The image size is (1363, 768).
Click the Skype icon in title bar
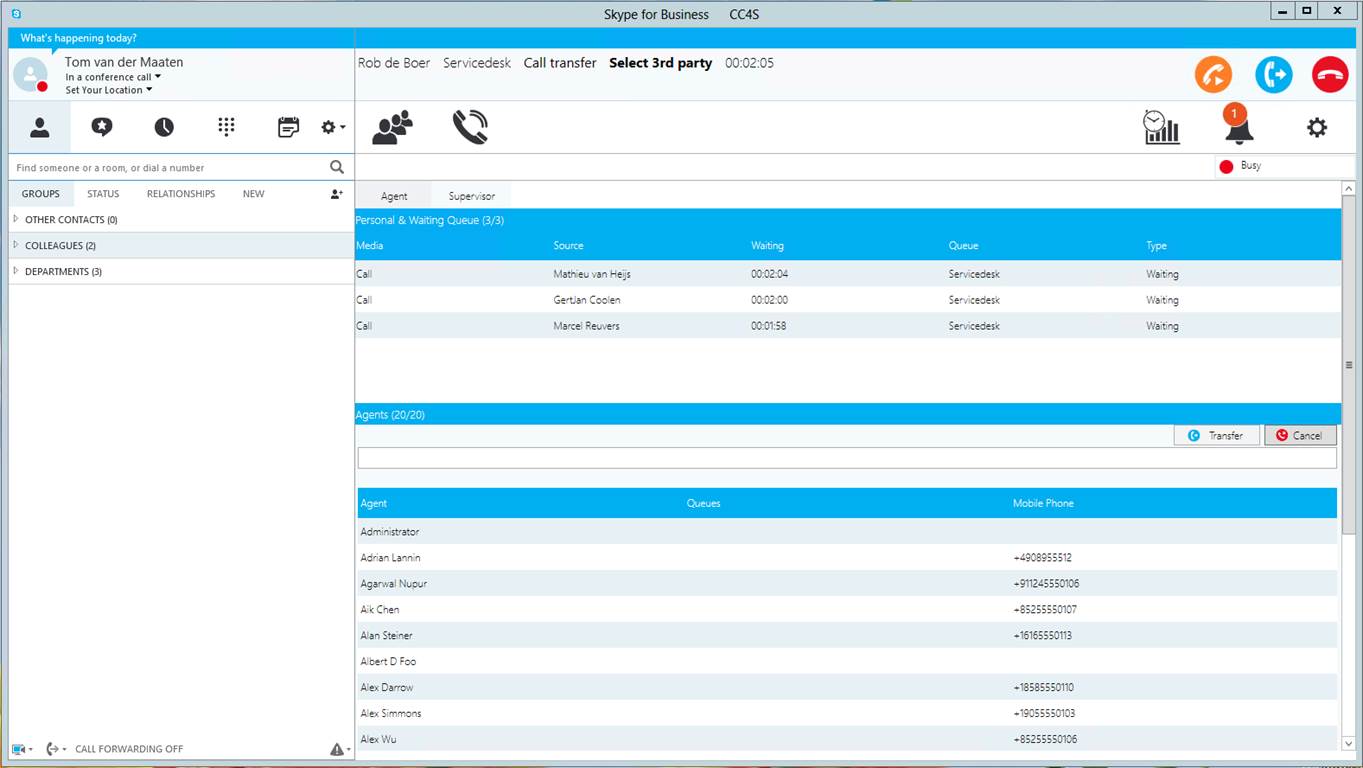click(x=16, y=14)
